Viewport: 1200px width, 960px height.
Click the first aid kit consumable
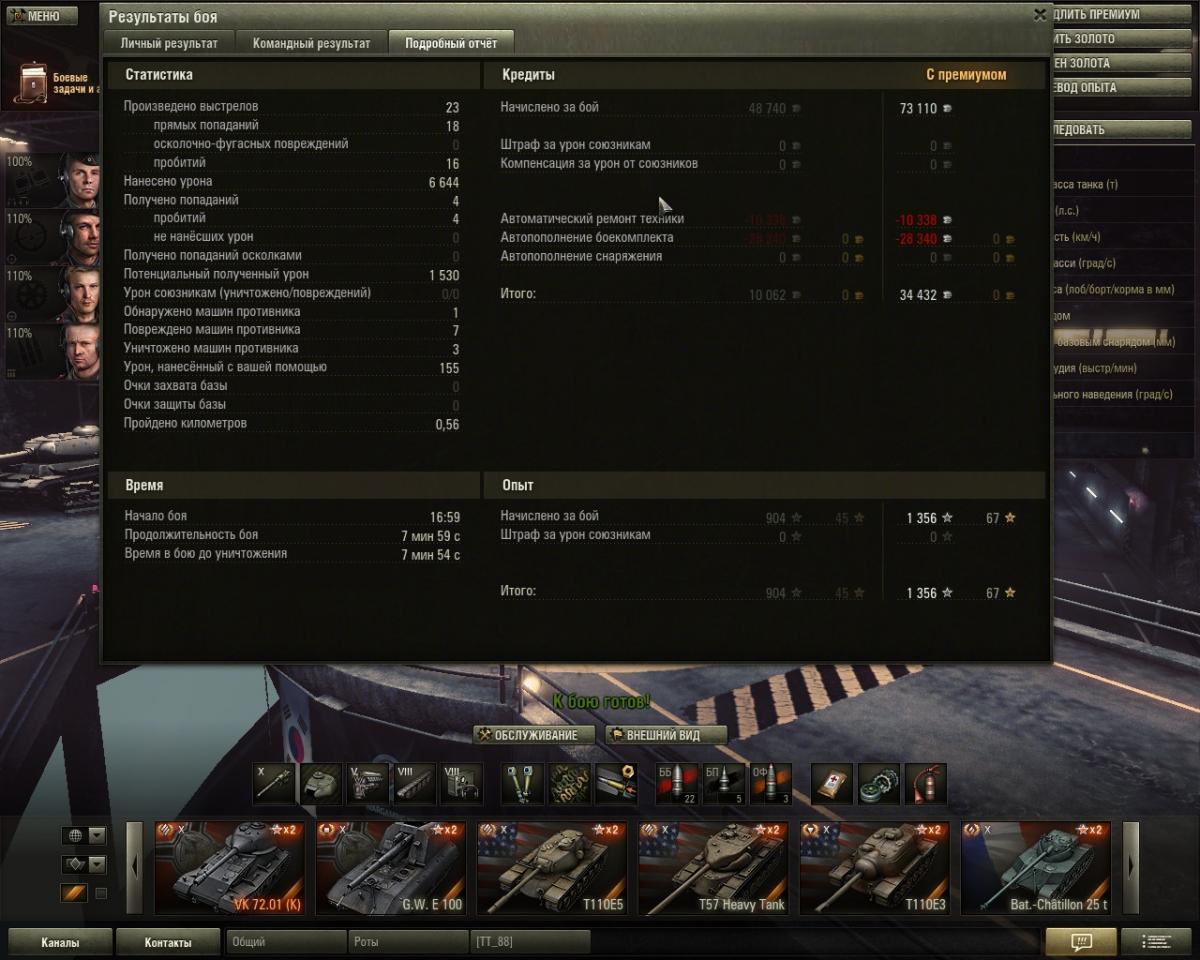[x=832, y=784]
